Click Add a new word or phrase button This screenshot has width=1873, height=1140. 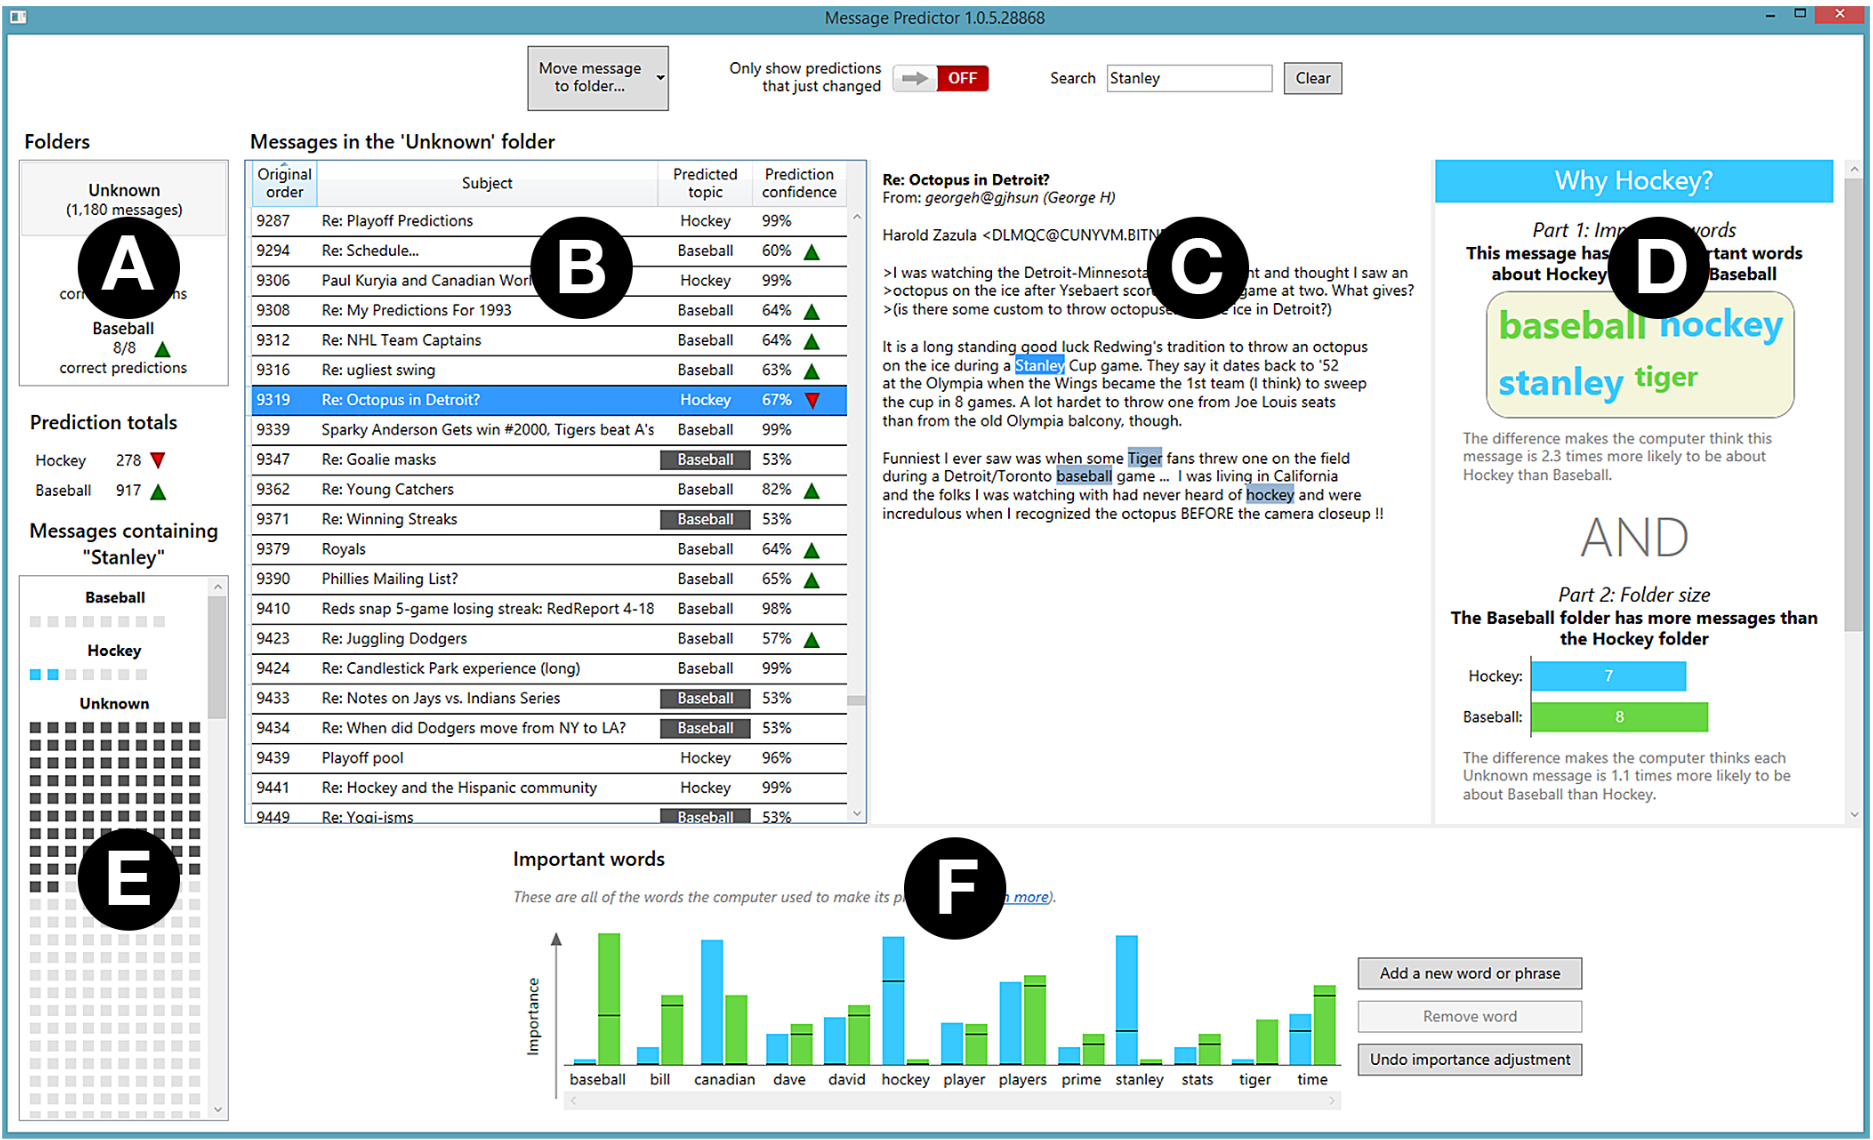(x=1469, y=973)
